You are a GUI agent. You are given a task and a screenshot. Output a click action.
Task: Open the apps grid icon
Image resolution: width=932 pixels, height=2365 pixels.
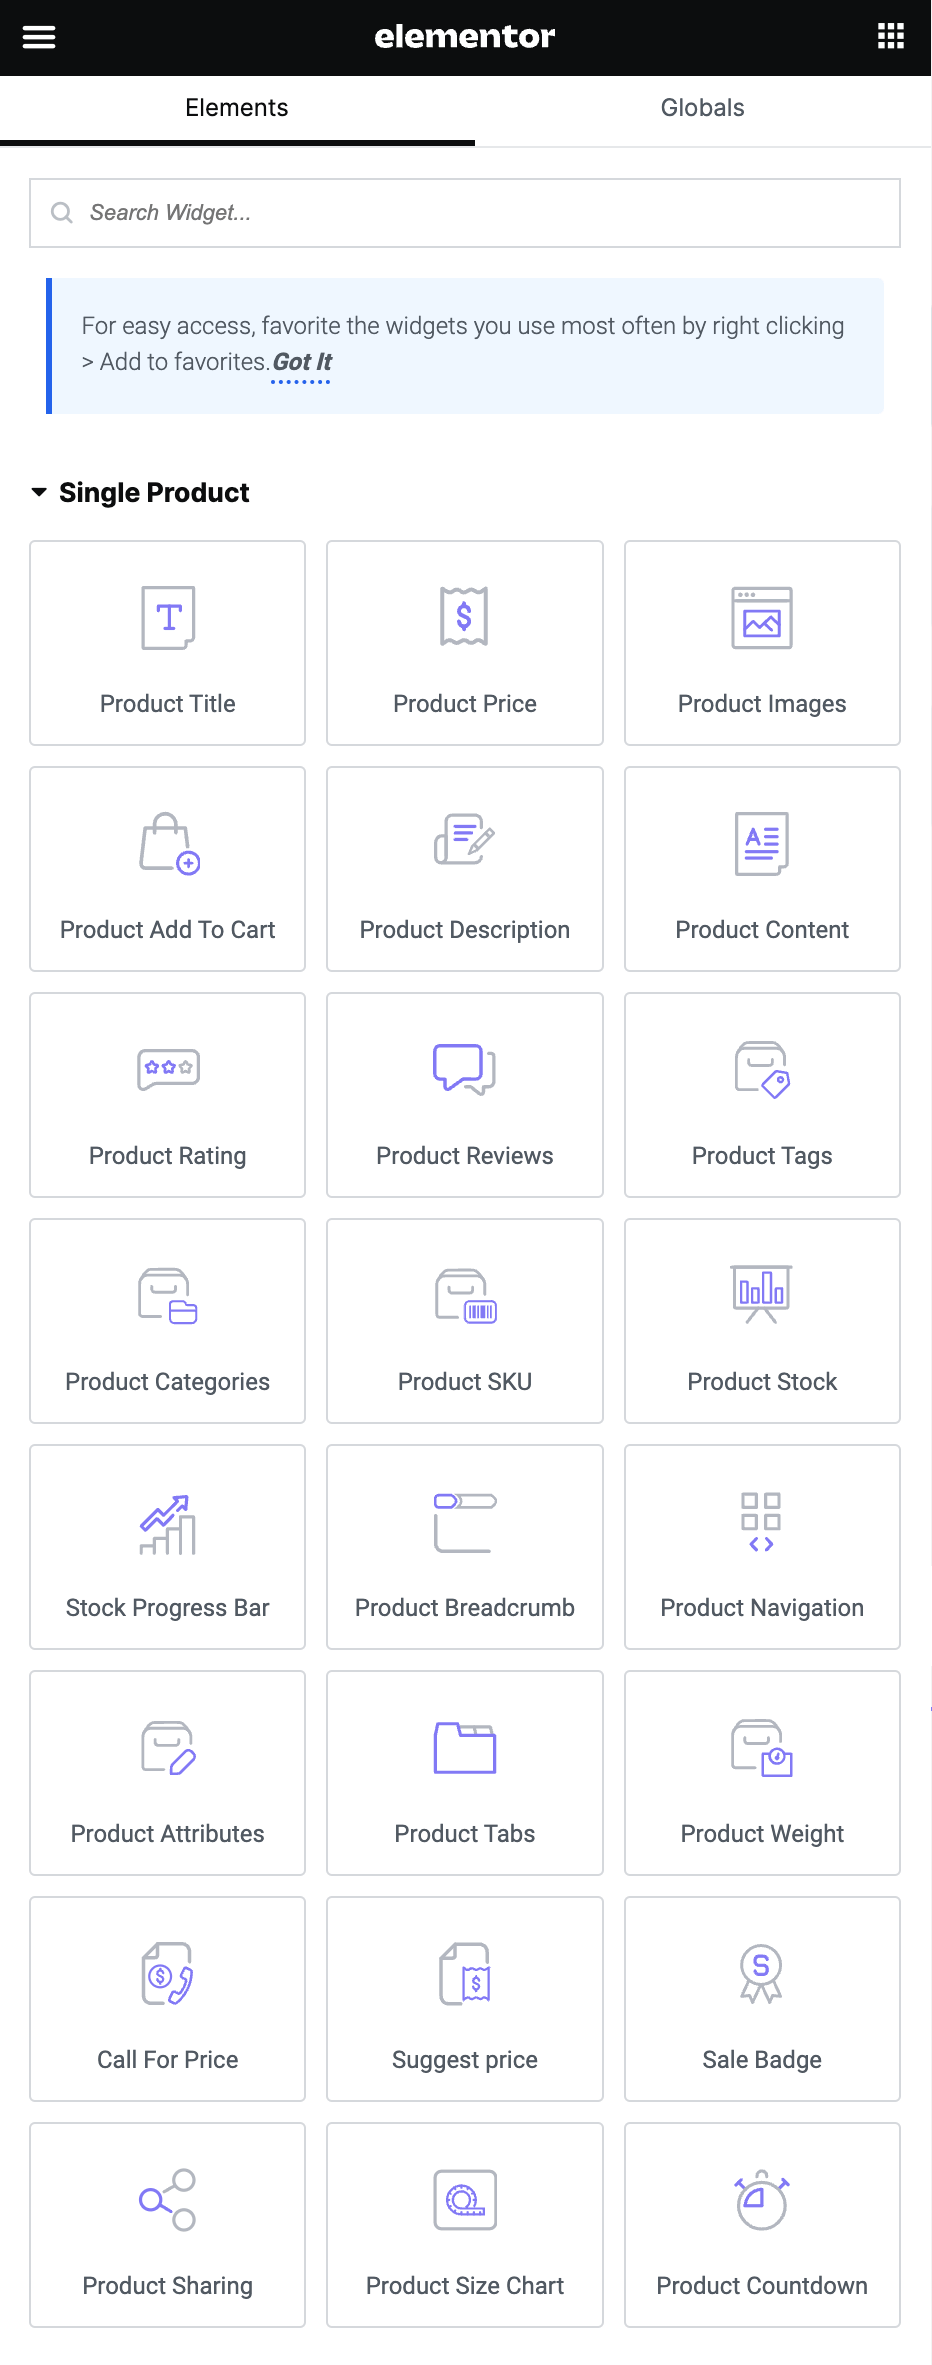[890, 37]
